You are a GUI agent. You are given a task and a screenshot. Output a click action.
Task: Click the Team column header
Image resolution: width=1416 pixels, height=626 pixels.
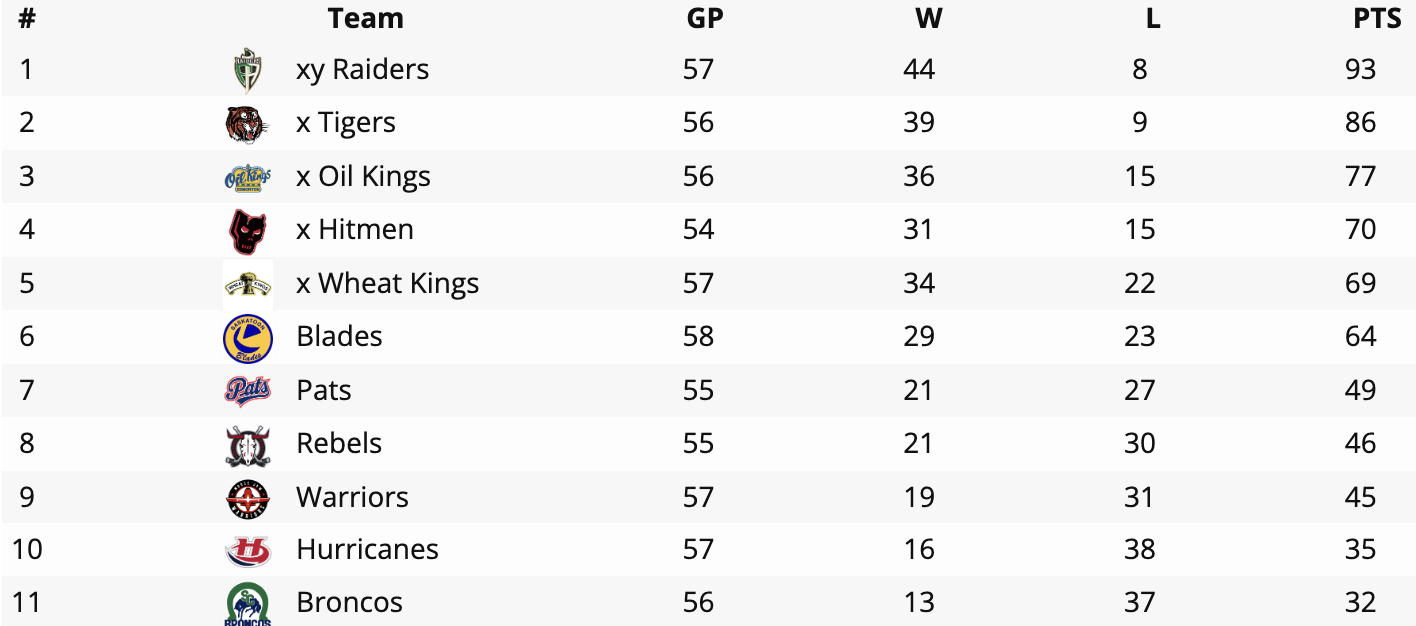point(365,18)
